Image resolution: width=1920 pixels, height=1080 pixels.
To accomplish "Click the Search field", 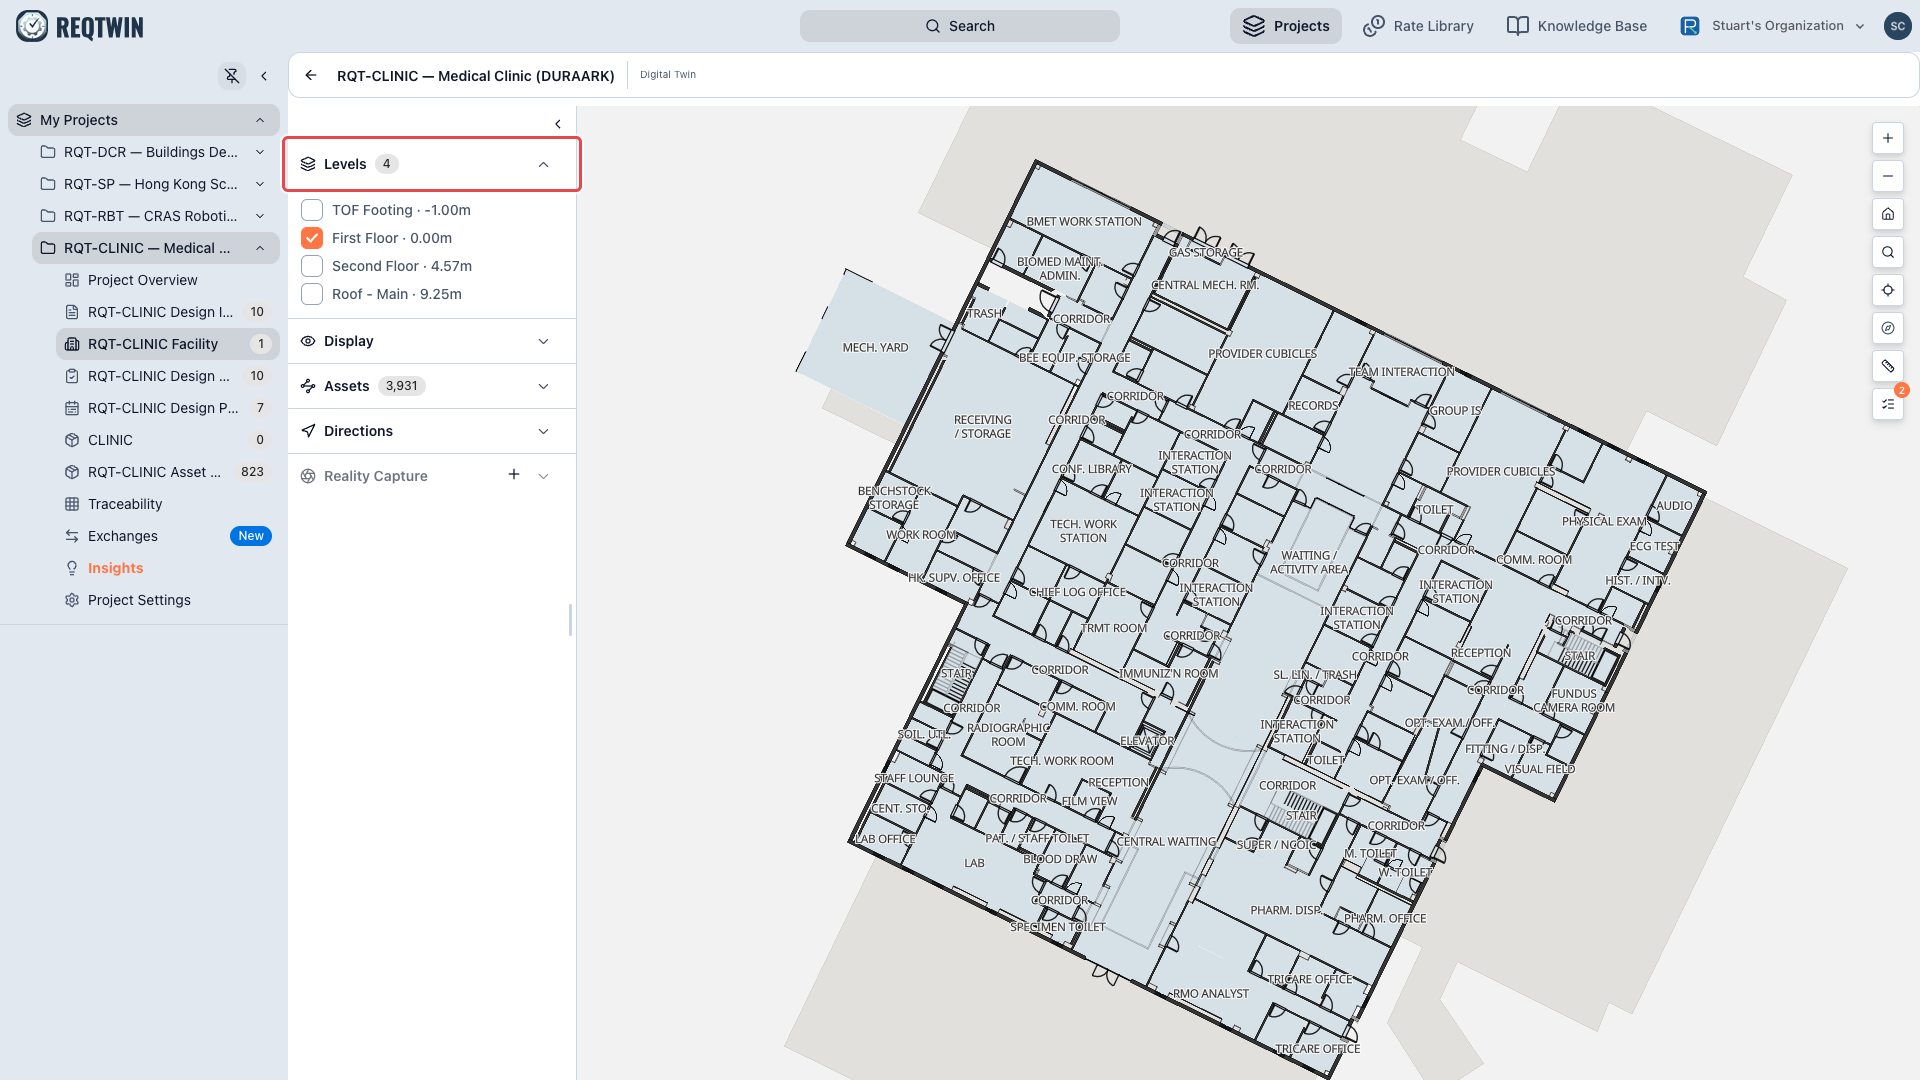I will point(960,26).
